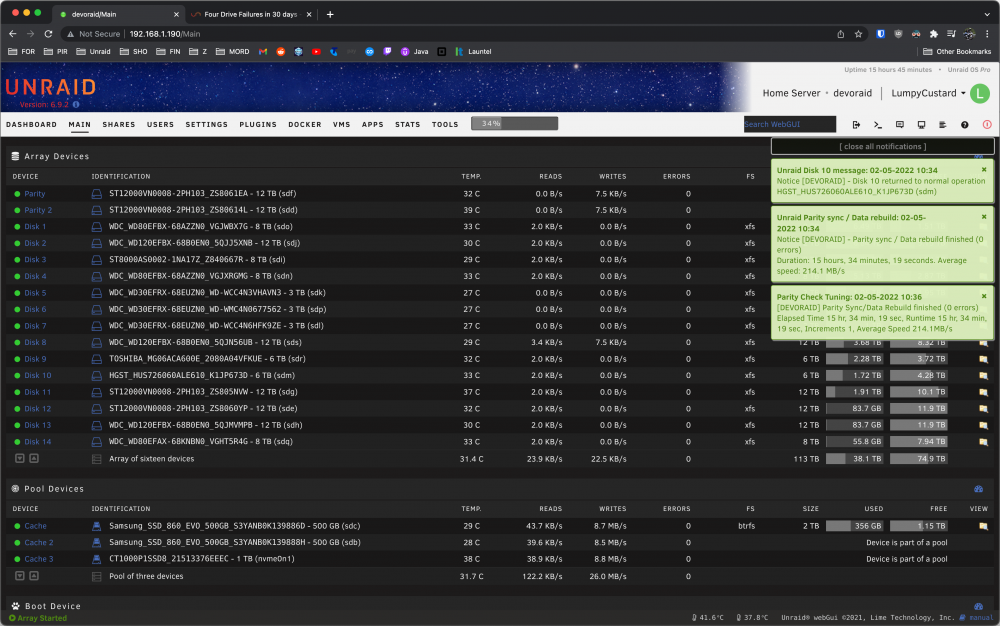
Task: Open the Other Bookmarks folder
Action: pos(957,52)
